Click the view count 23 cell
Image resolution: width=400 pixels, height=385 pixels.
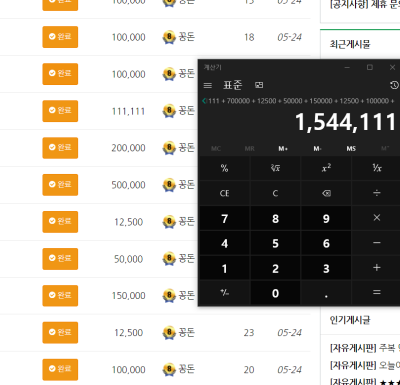pyautogui.click(x=249, y=333)
